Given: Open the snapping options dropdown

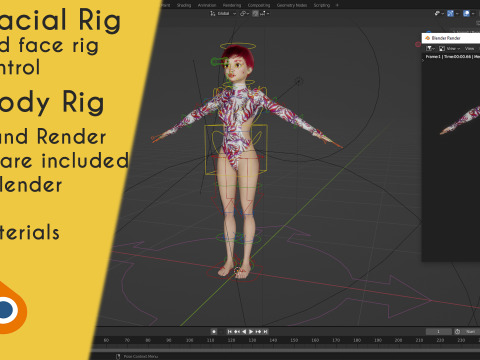Looking at the screenshot, I should coord(265,14).
